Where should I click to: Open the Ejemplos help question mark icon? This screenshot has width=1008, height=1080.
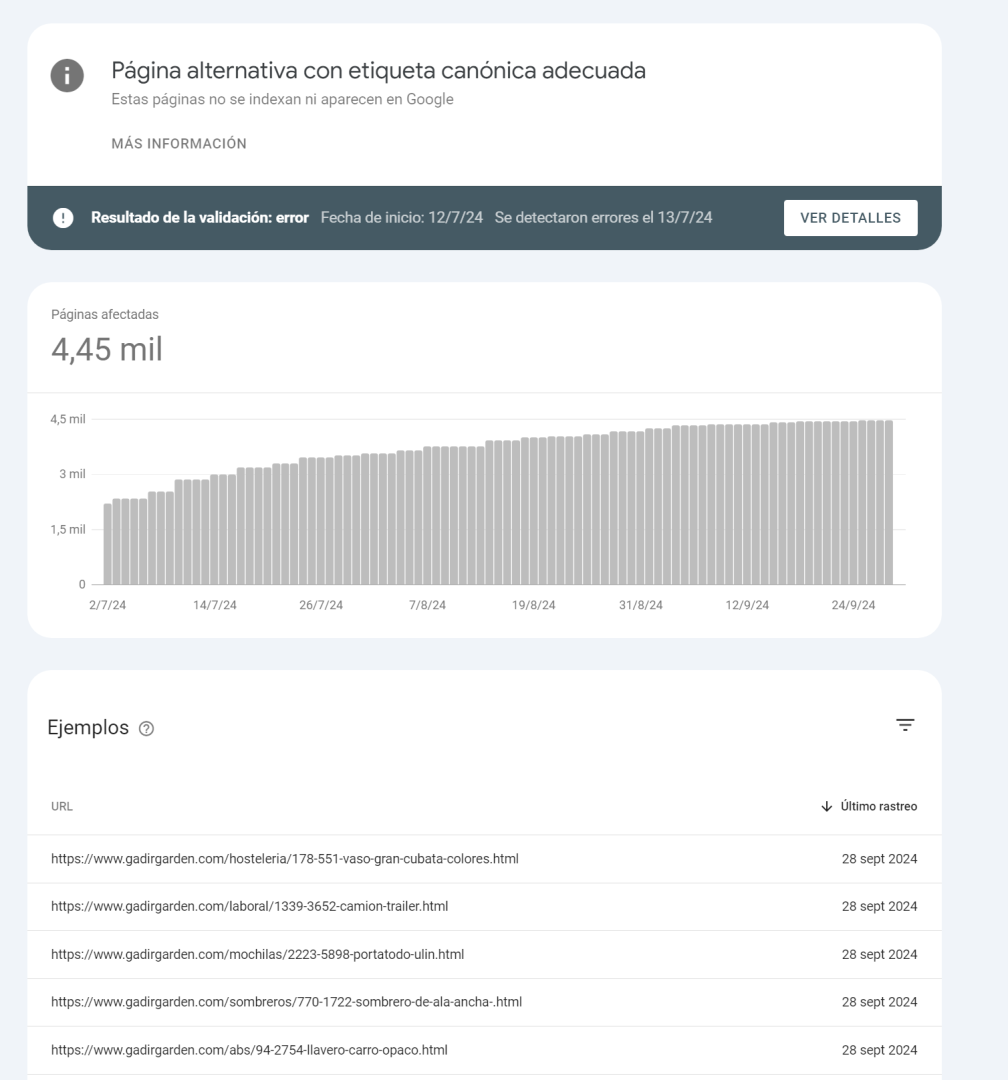146,729
